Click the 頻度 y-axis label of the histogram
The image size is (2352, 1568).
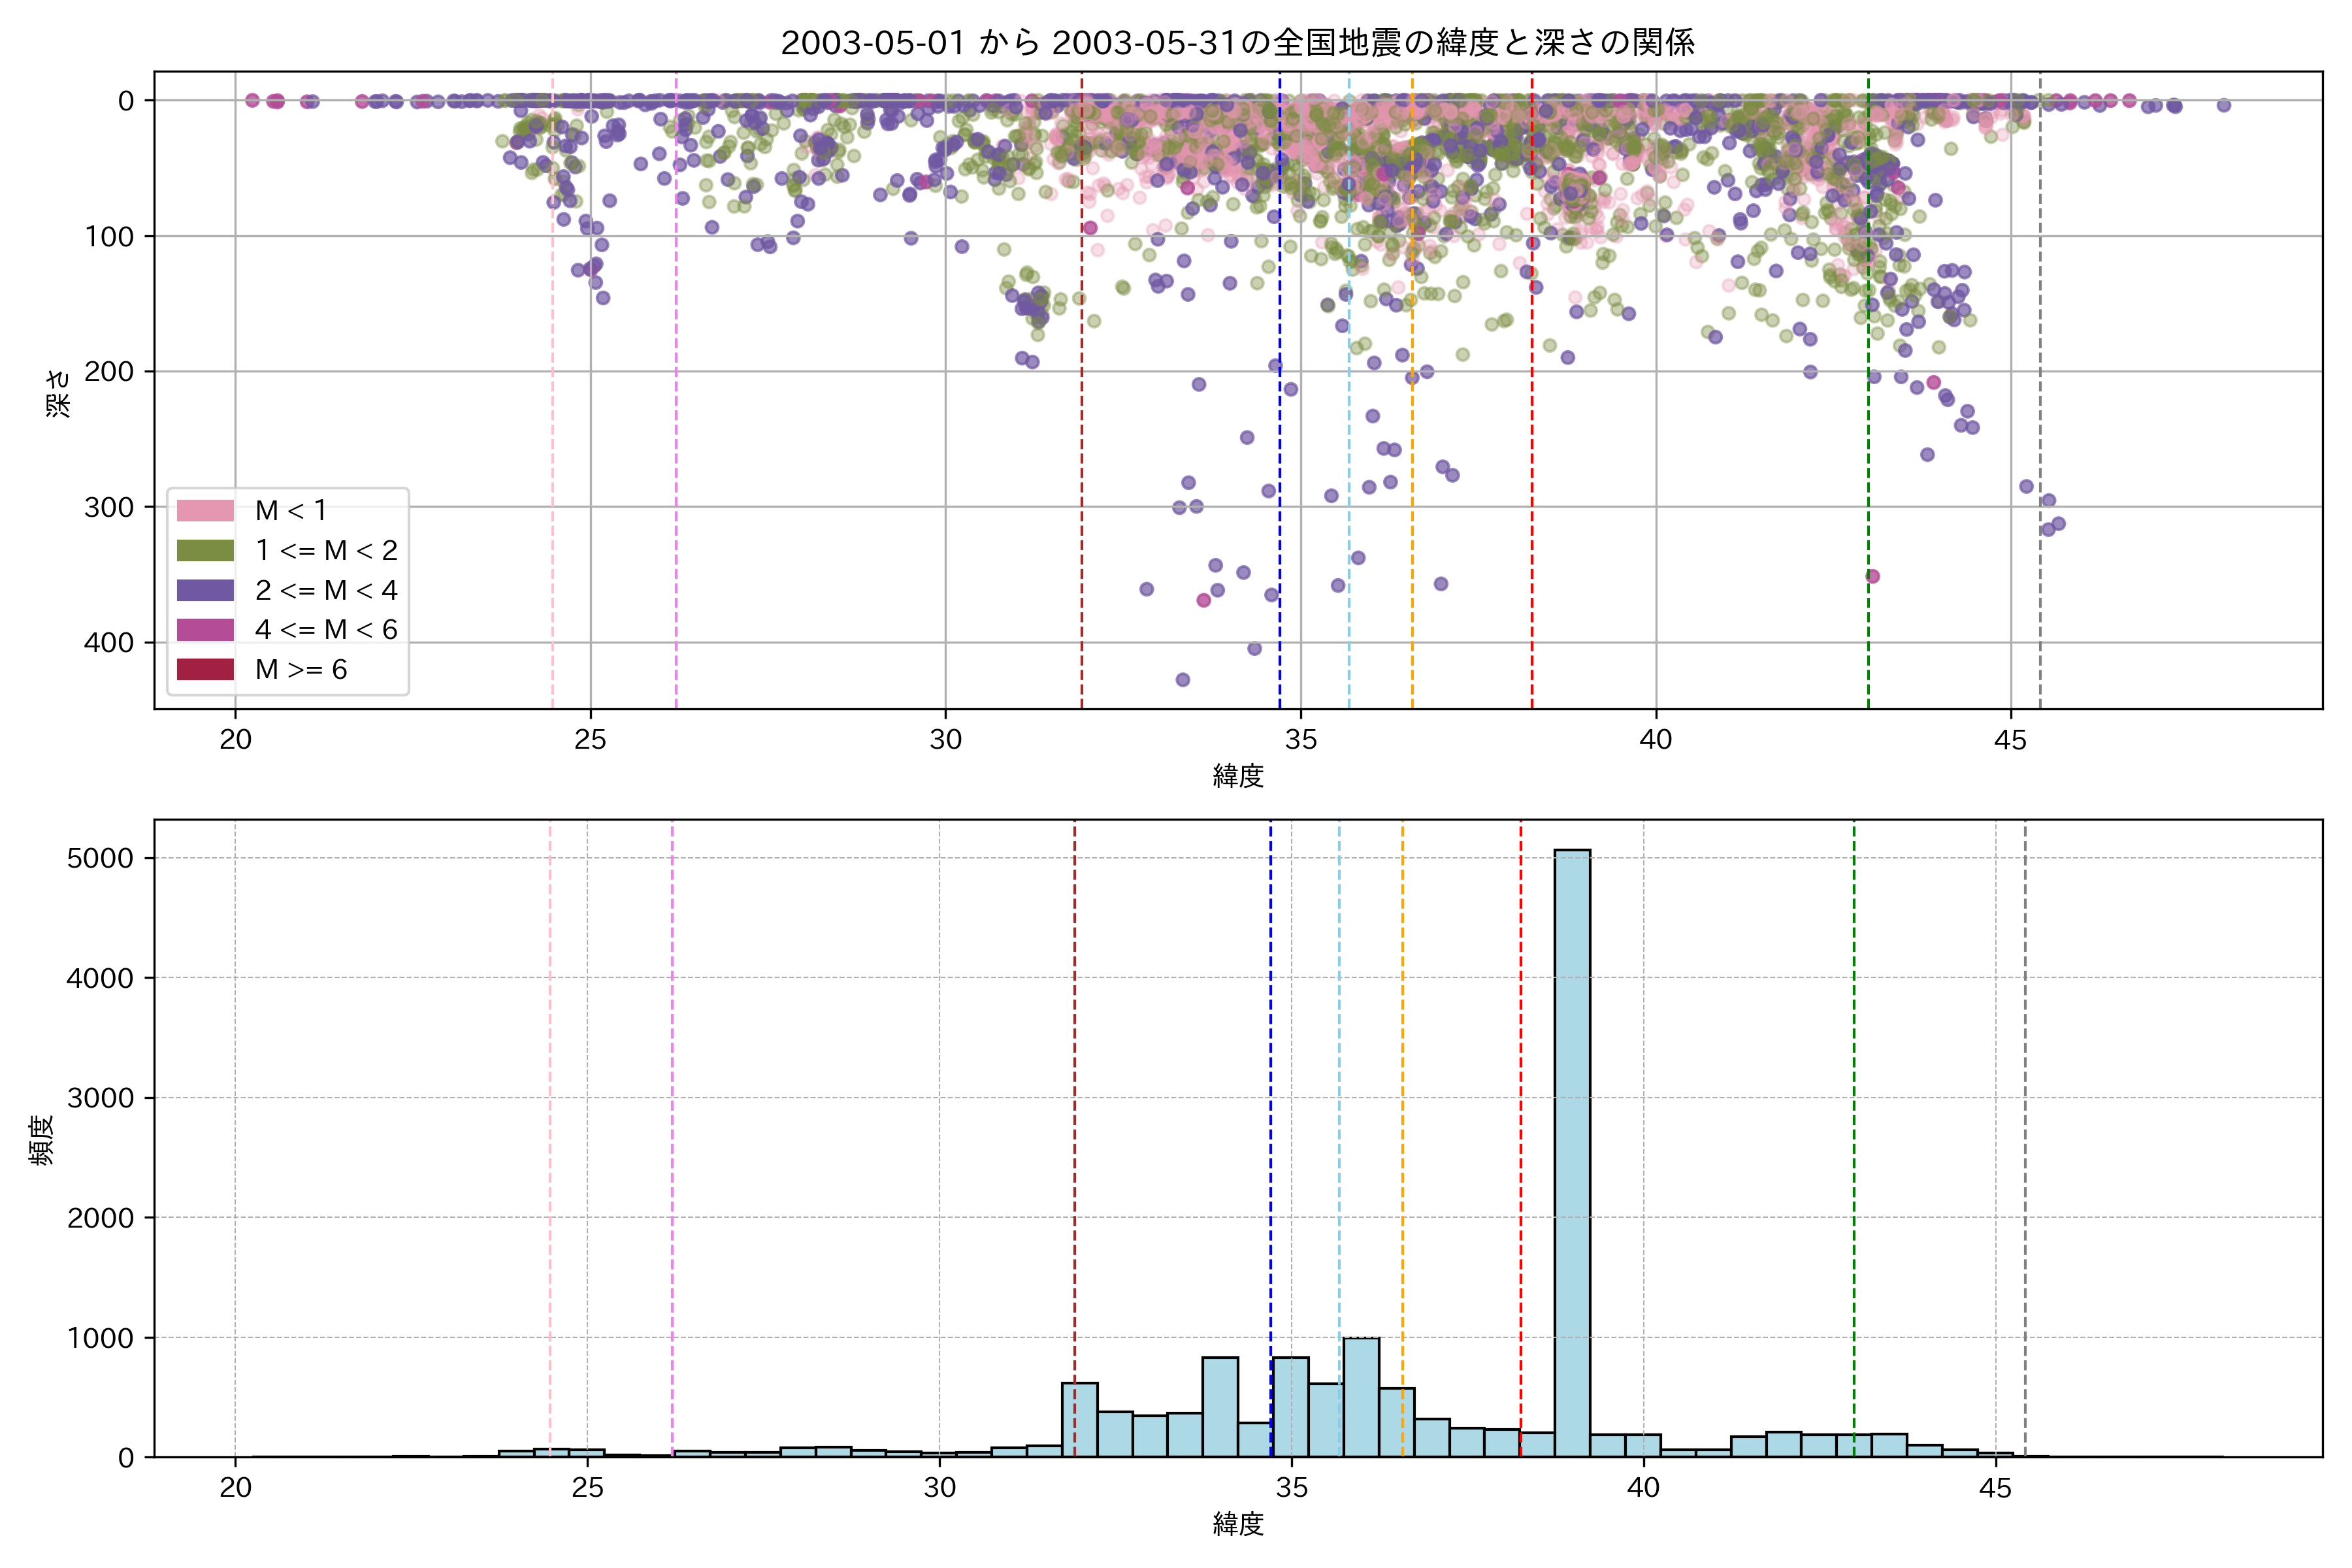point(42,1140)
